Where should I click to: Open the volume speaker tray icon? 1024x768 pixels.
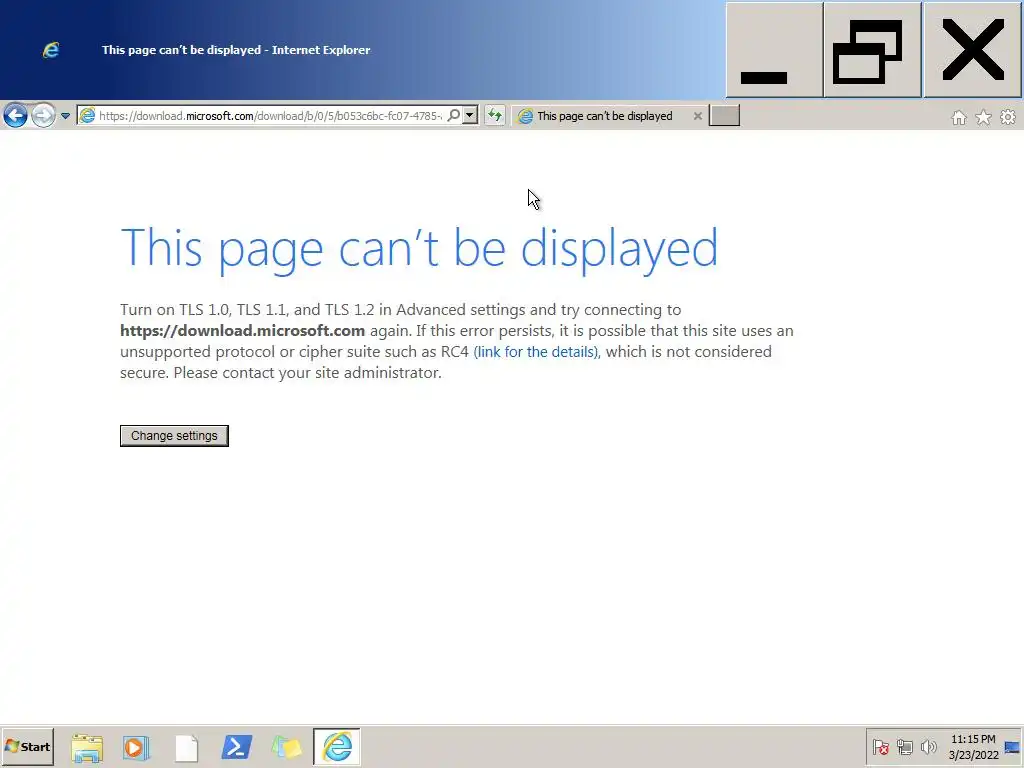928,746
